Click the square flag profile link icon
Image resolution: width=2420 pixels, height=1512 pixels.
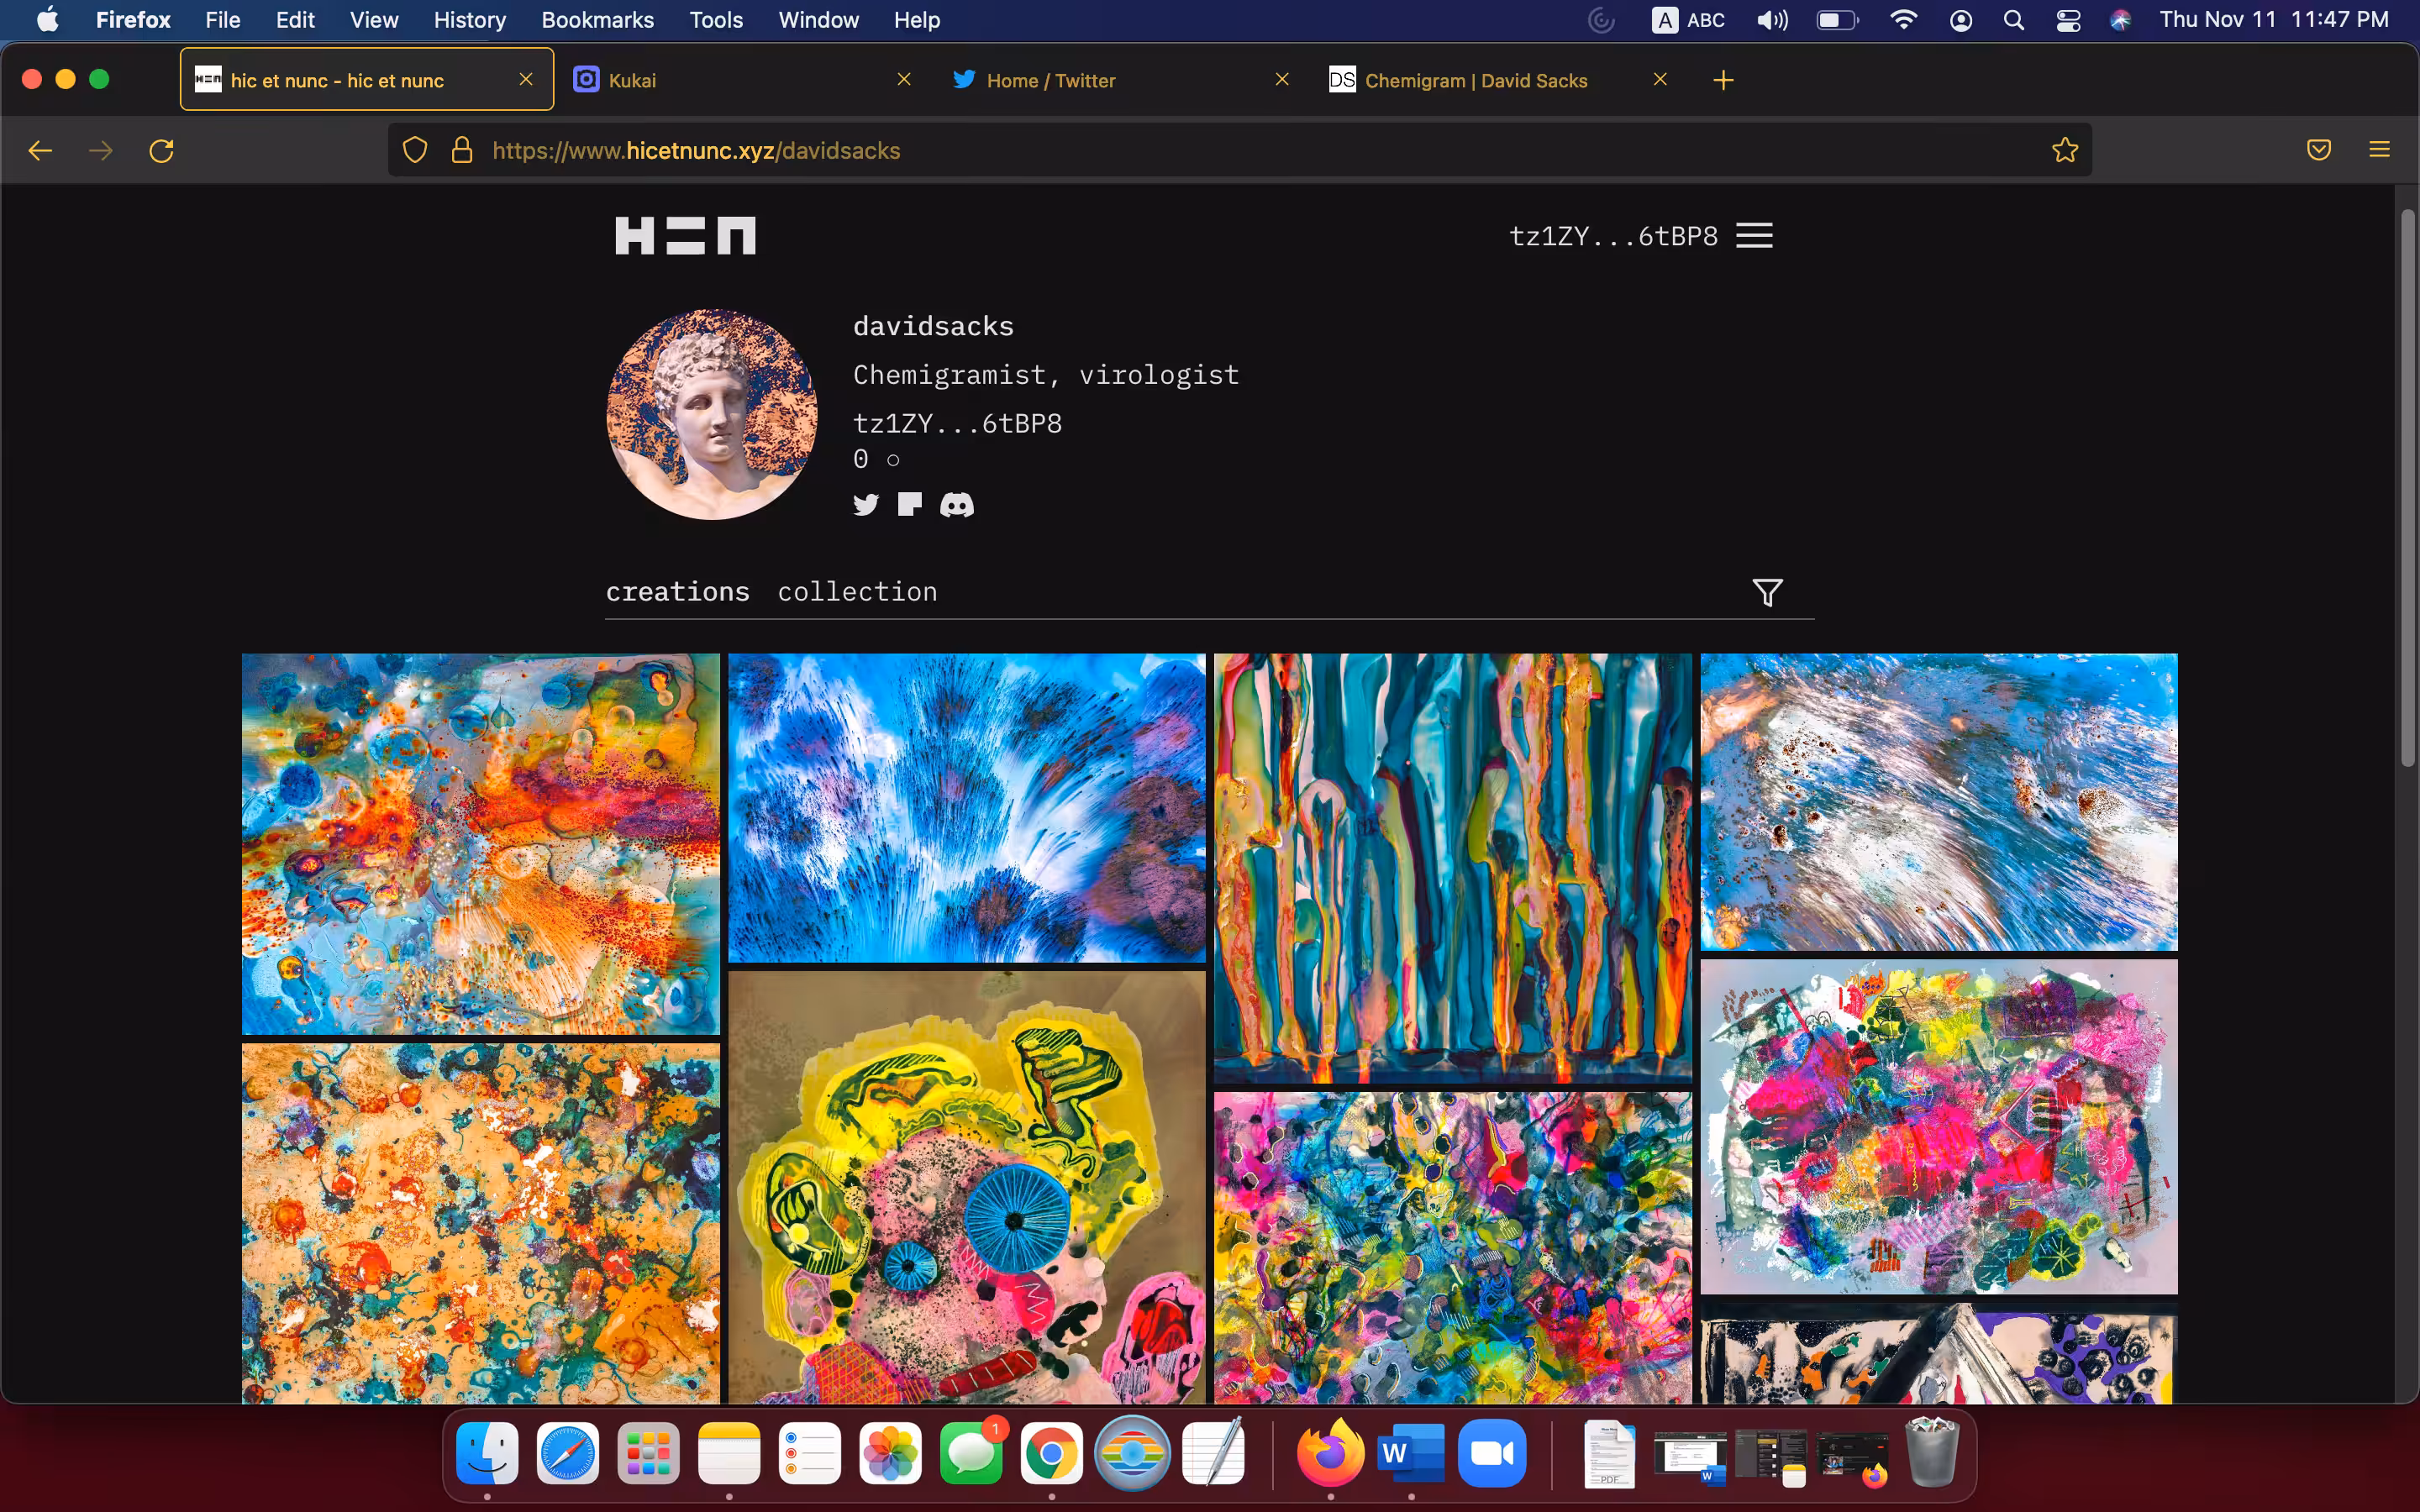[x=910, y=504]
